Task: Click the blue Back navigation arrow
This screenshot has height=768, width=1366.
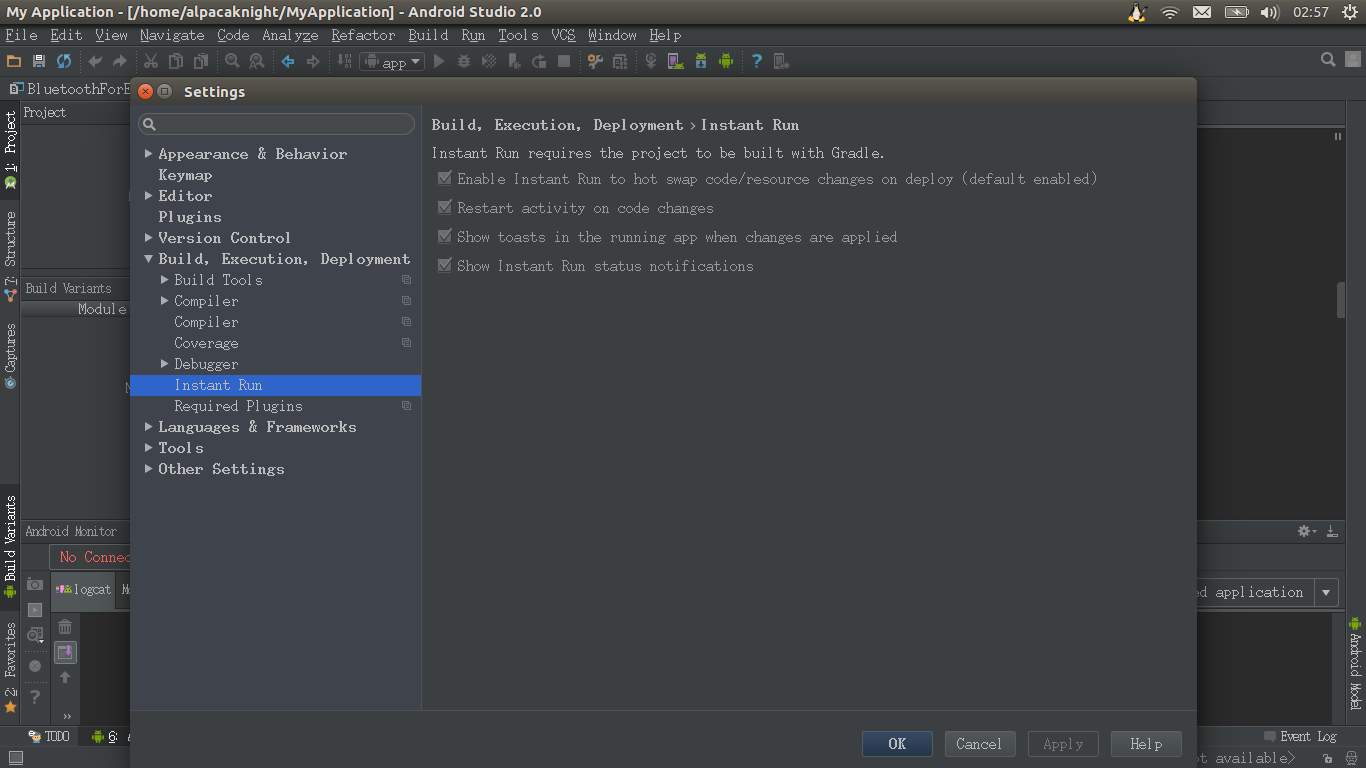Action: (x=288, y=61)
